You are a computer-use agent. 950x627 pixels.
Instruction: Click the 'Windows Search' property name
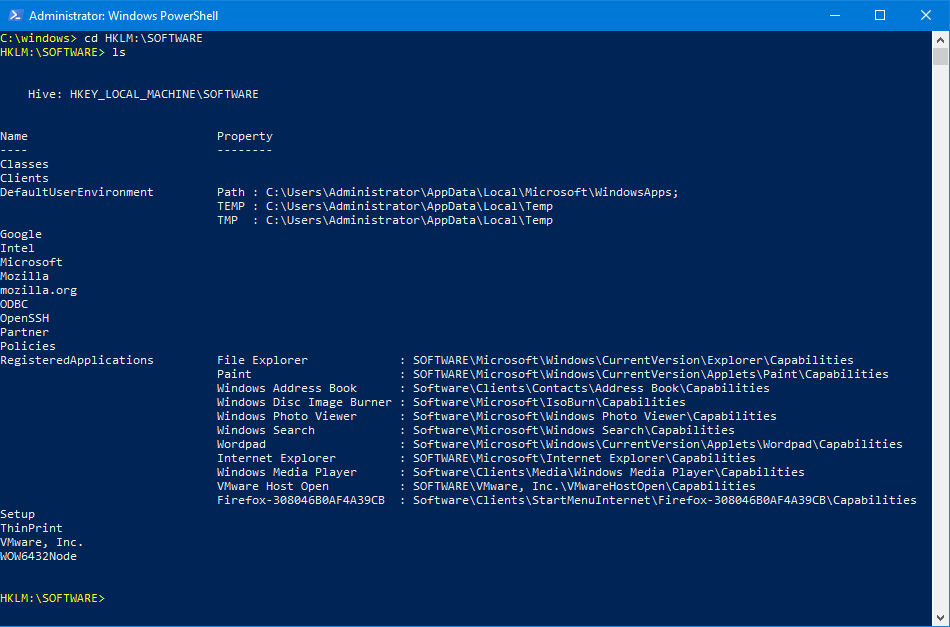coord(266,430)
